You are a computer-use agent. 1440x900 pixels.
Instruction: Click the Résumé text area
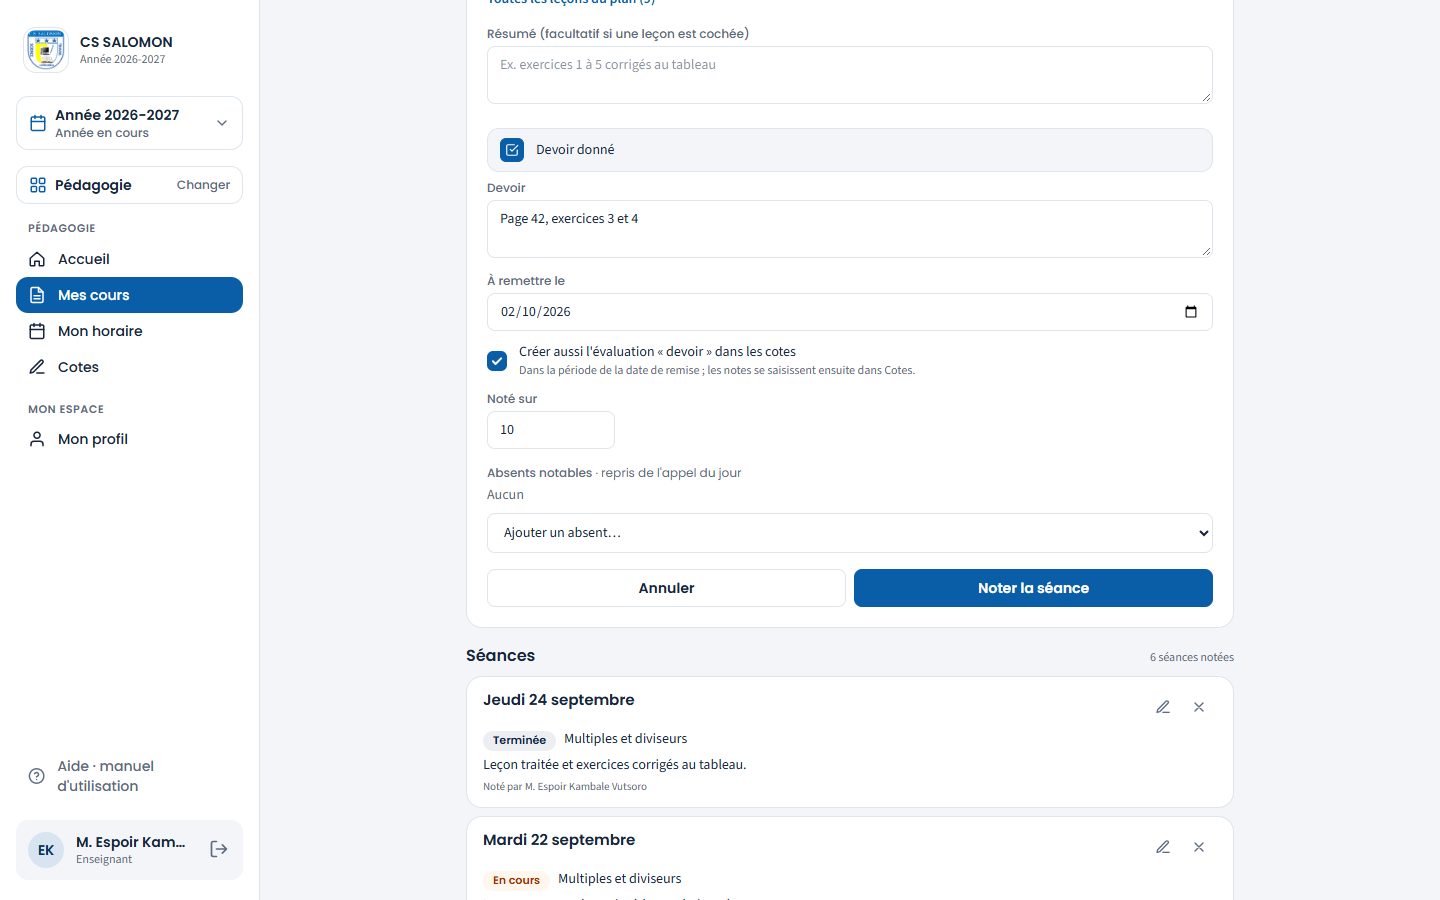coord(850,75)
